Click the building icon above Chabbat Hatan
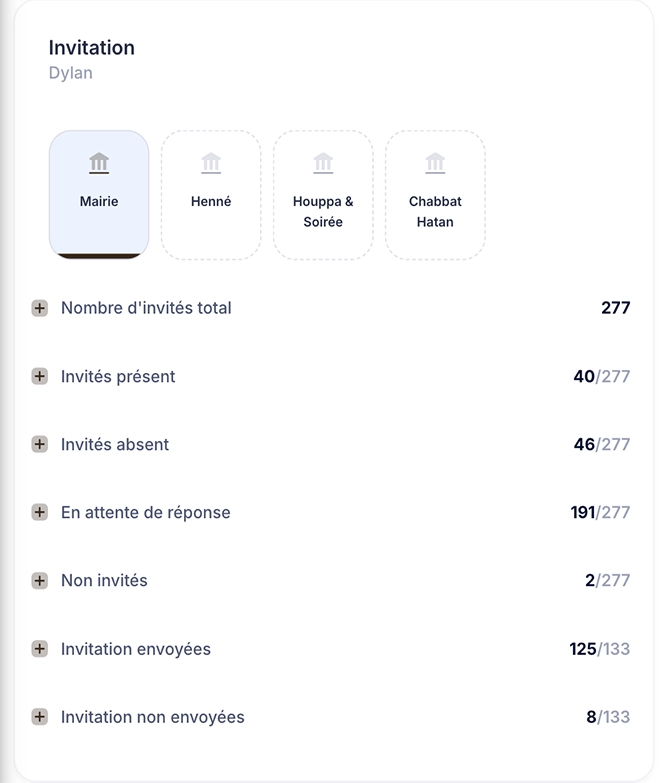The image size is (668, 783). click(x=435, y=163)
